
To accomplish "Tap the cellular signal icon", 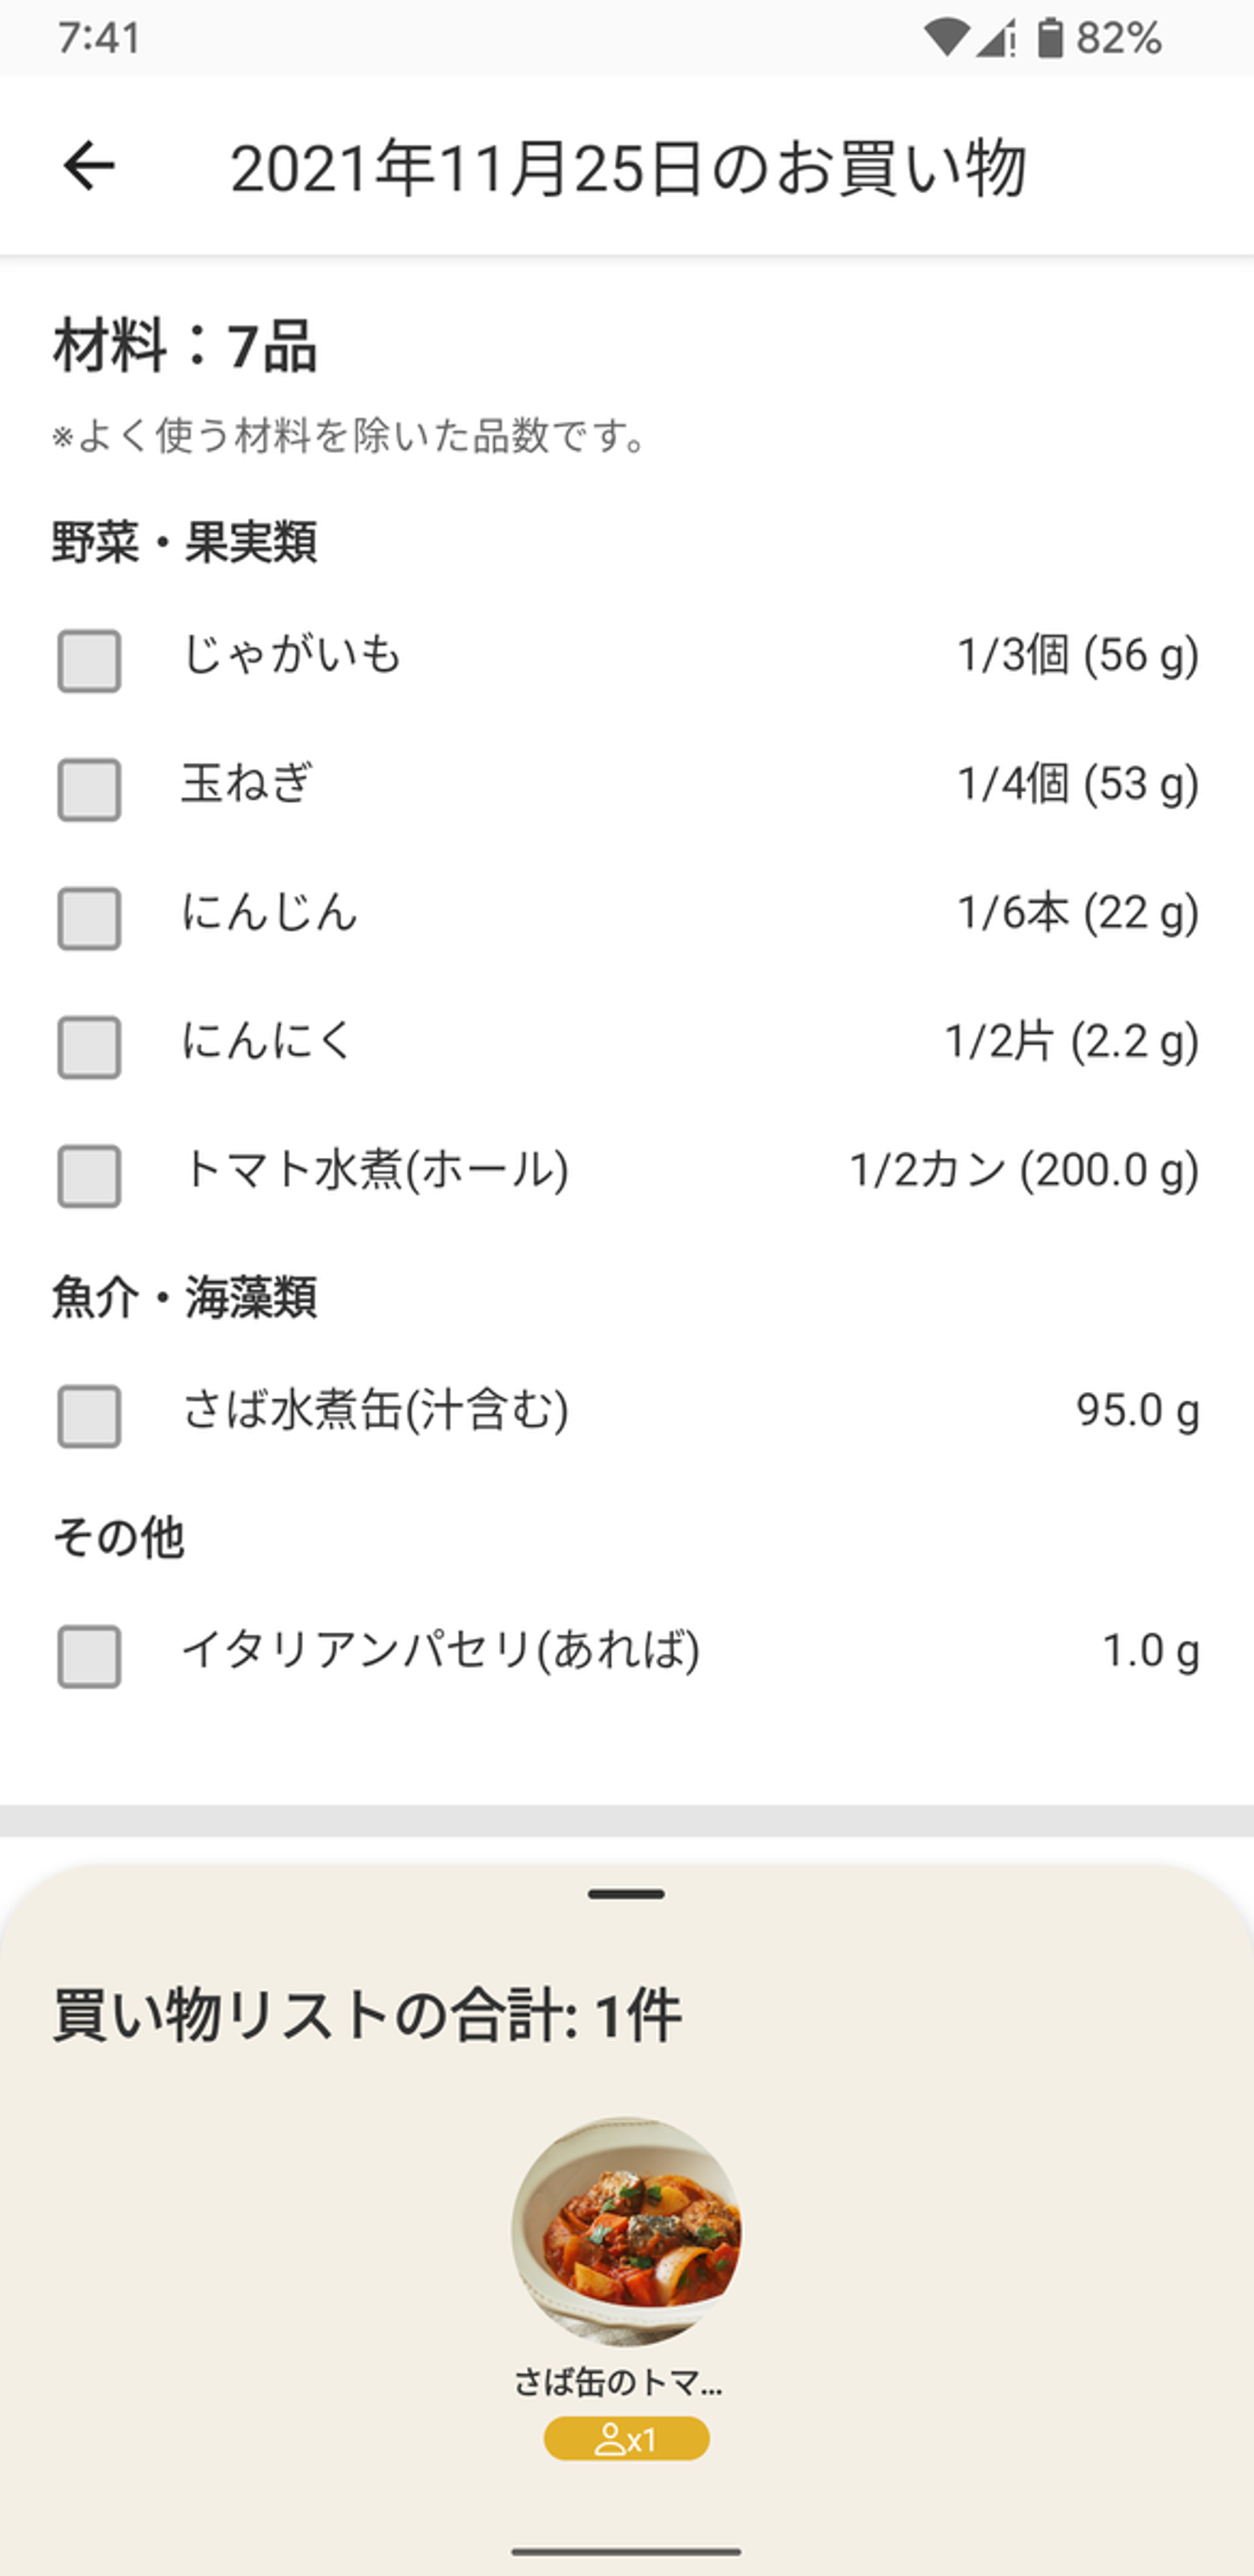I will click(x=996, y=39).
